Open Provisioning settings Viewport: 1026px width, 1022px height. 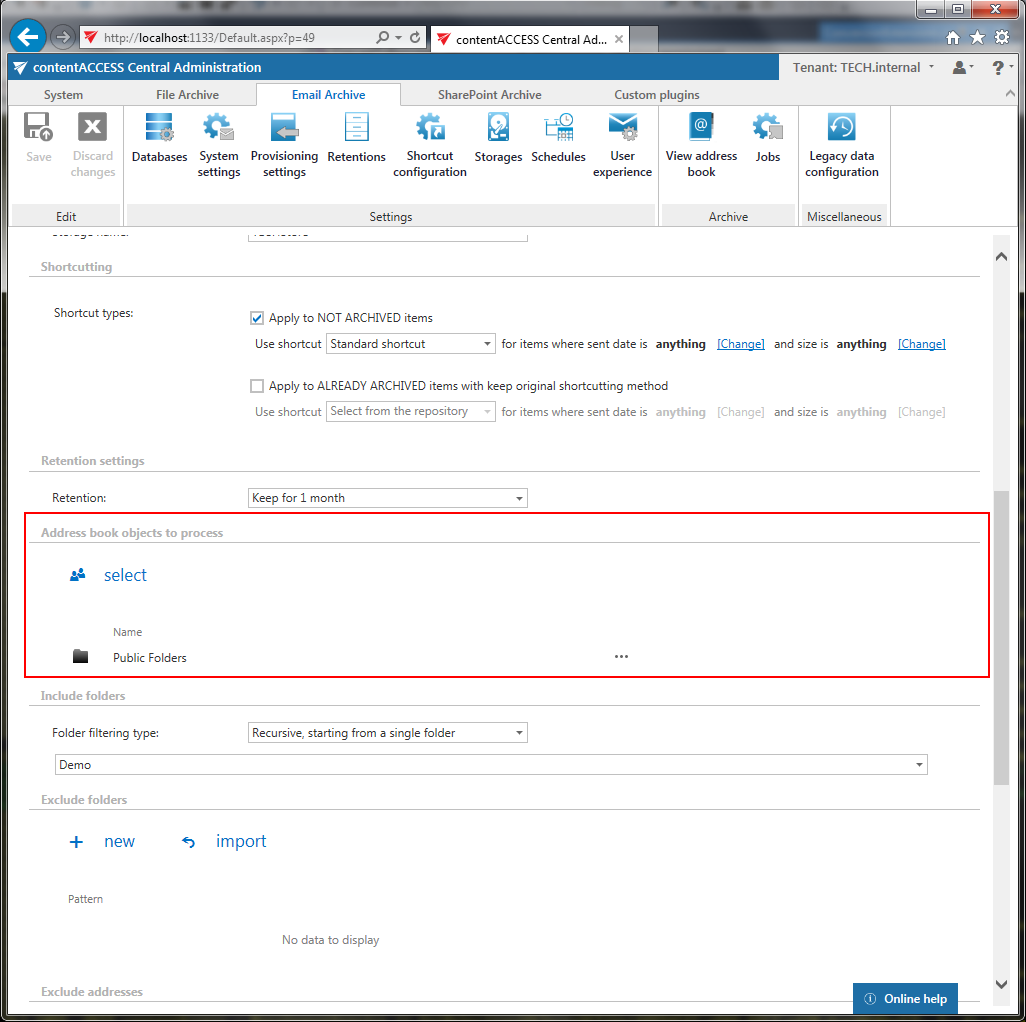point(284,145)
